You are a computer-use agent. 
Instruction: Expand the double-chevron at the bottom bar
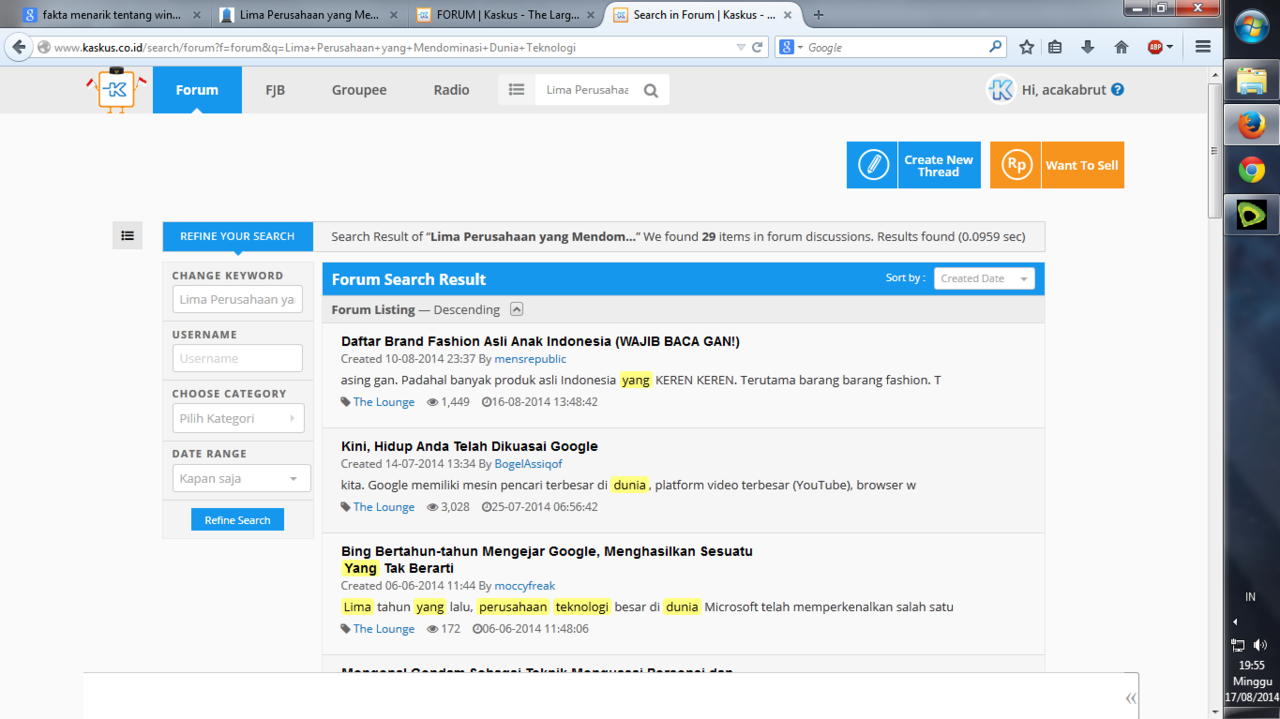(x=1130, y=698)
